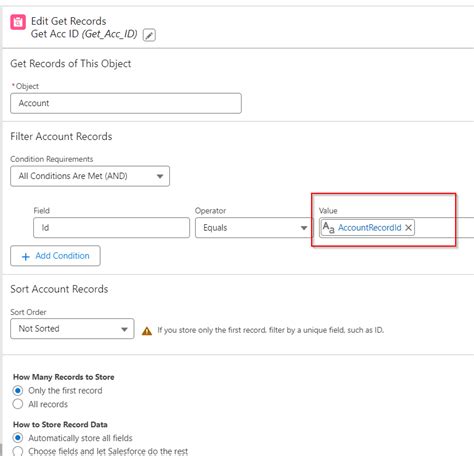Click the AccountRecordId value pill
The image size is (474, 456).
(369, 228)
